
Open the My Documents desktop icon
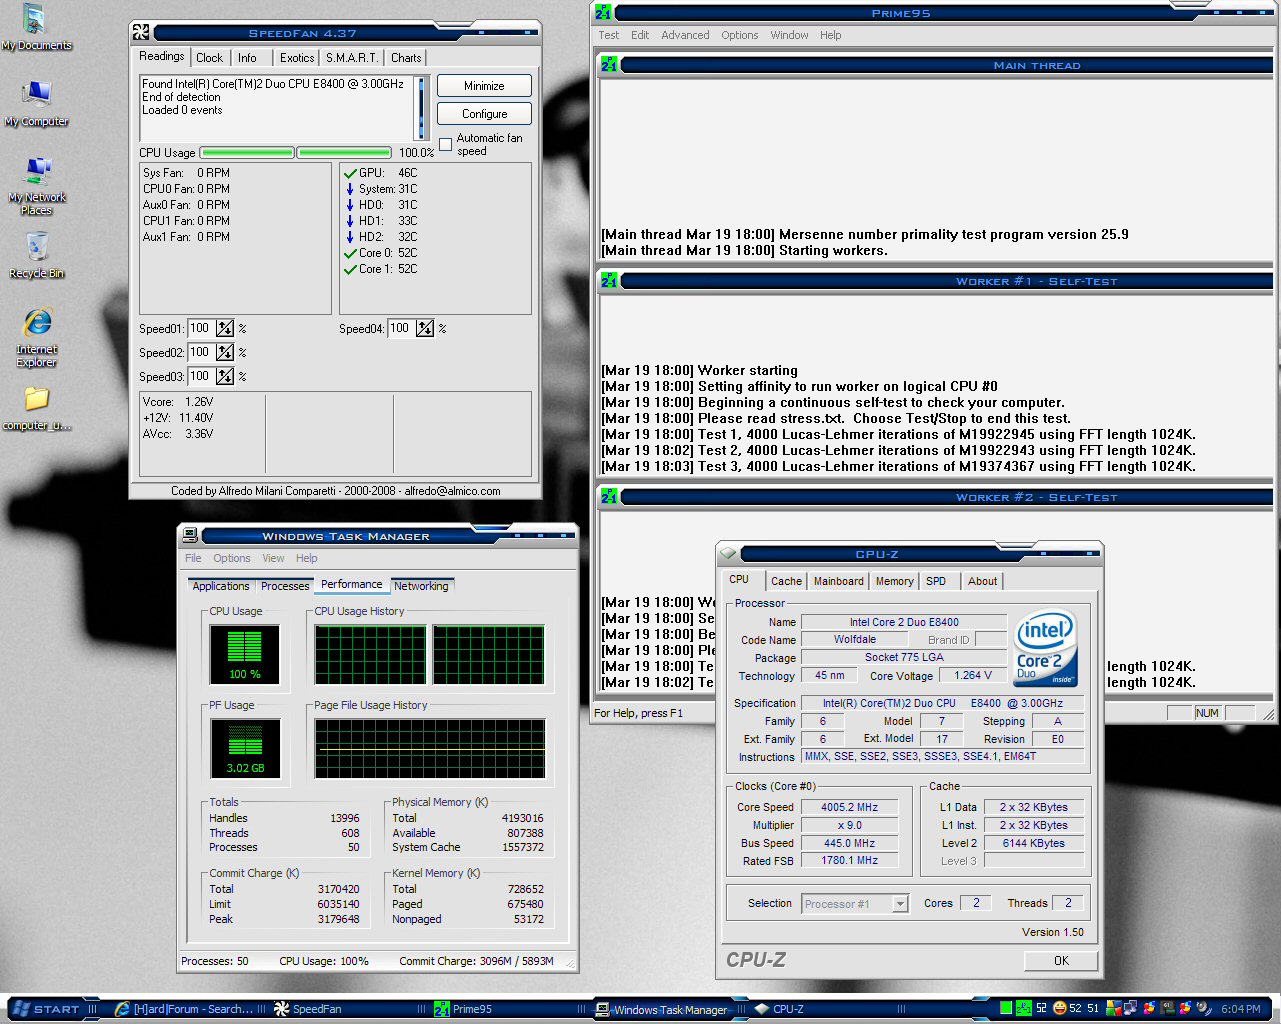tap(36, 27)
